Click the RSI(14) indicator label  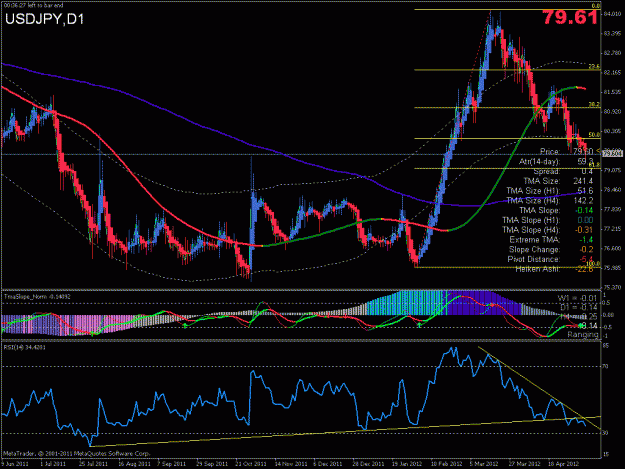tap(24, 347)
